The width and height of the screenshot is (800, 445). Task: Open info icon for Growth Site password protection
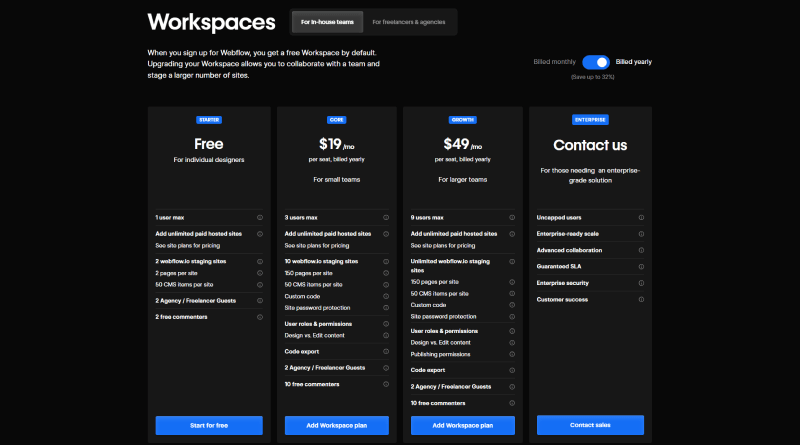pyautogui.click(x=512, y=316)
